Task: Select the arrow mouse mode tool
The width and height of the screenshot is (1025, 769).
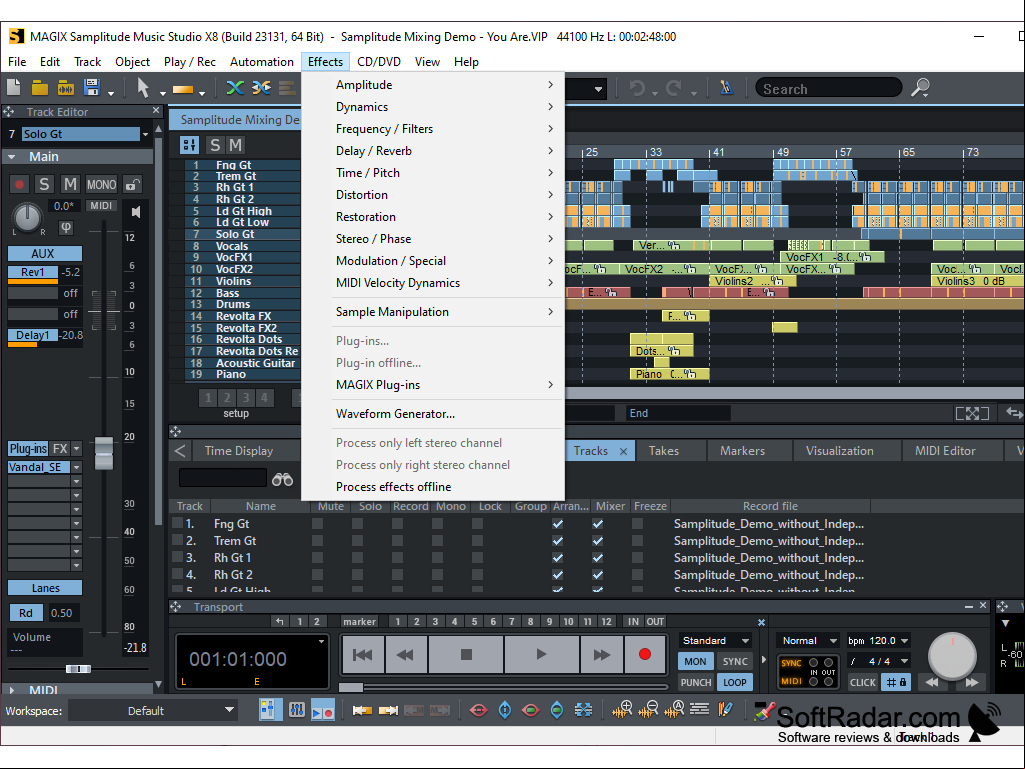Action: point(143,88)
